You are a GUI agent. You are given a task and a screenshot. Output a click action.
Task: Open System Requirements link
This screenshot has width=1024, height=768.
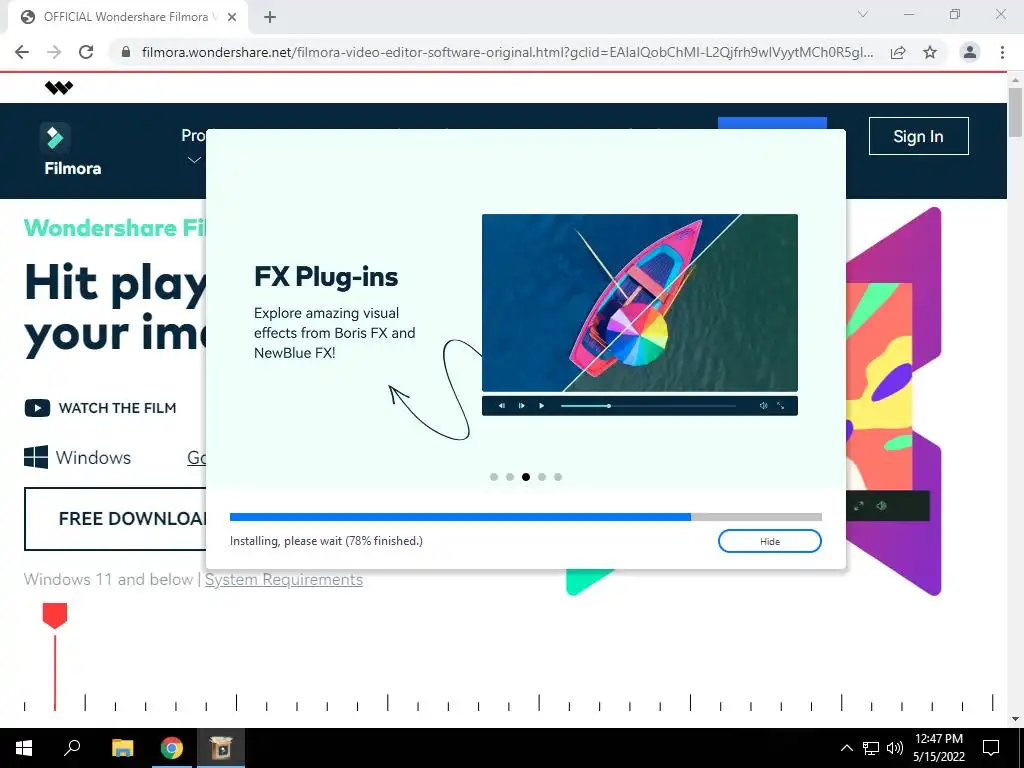(284, 580)
